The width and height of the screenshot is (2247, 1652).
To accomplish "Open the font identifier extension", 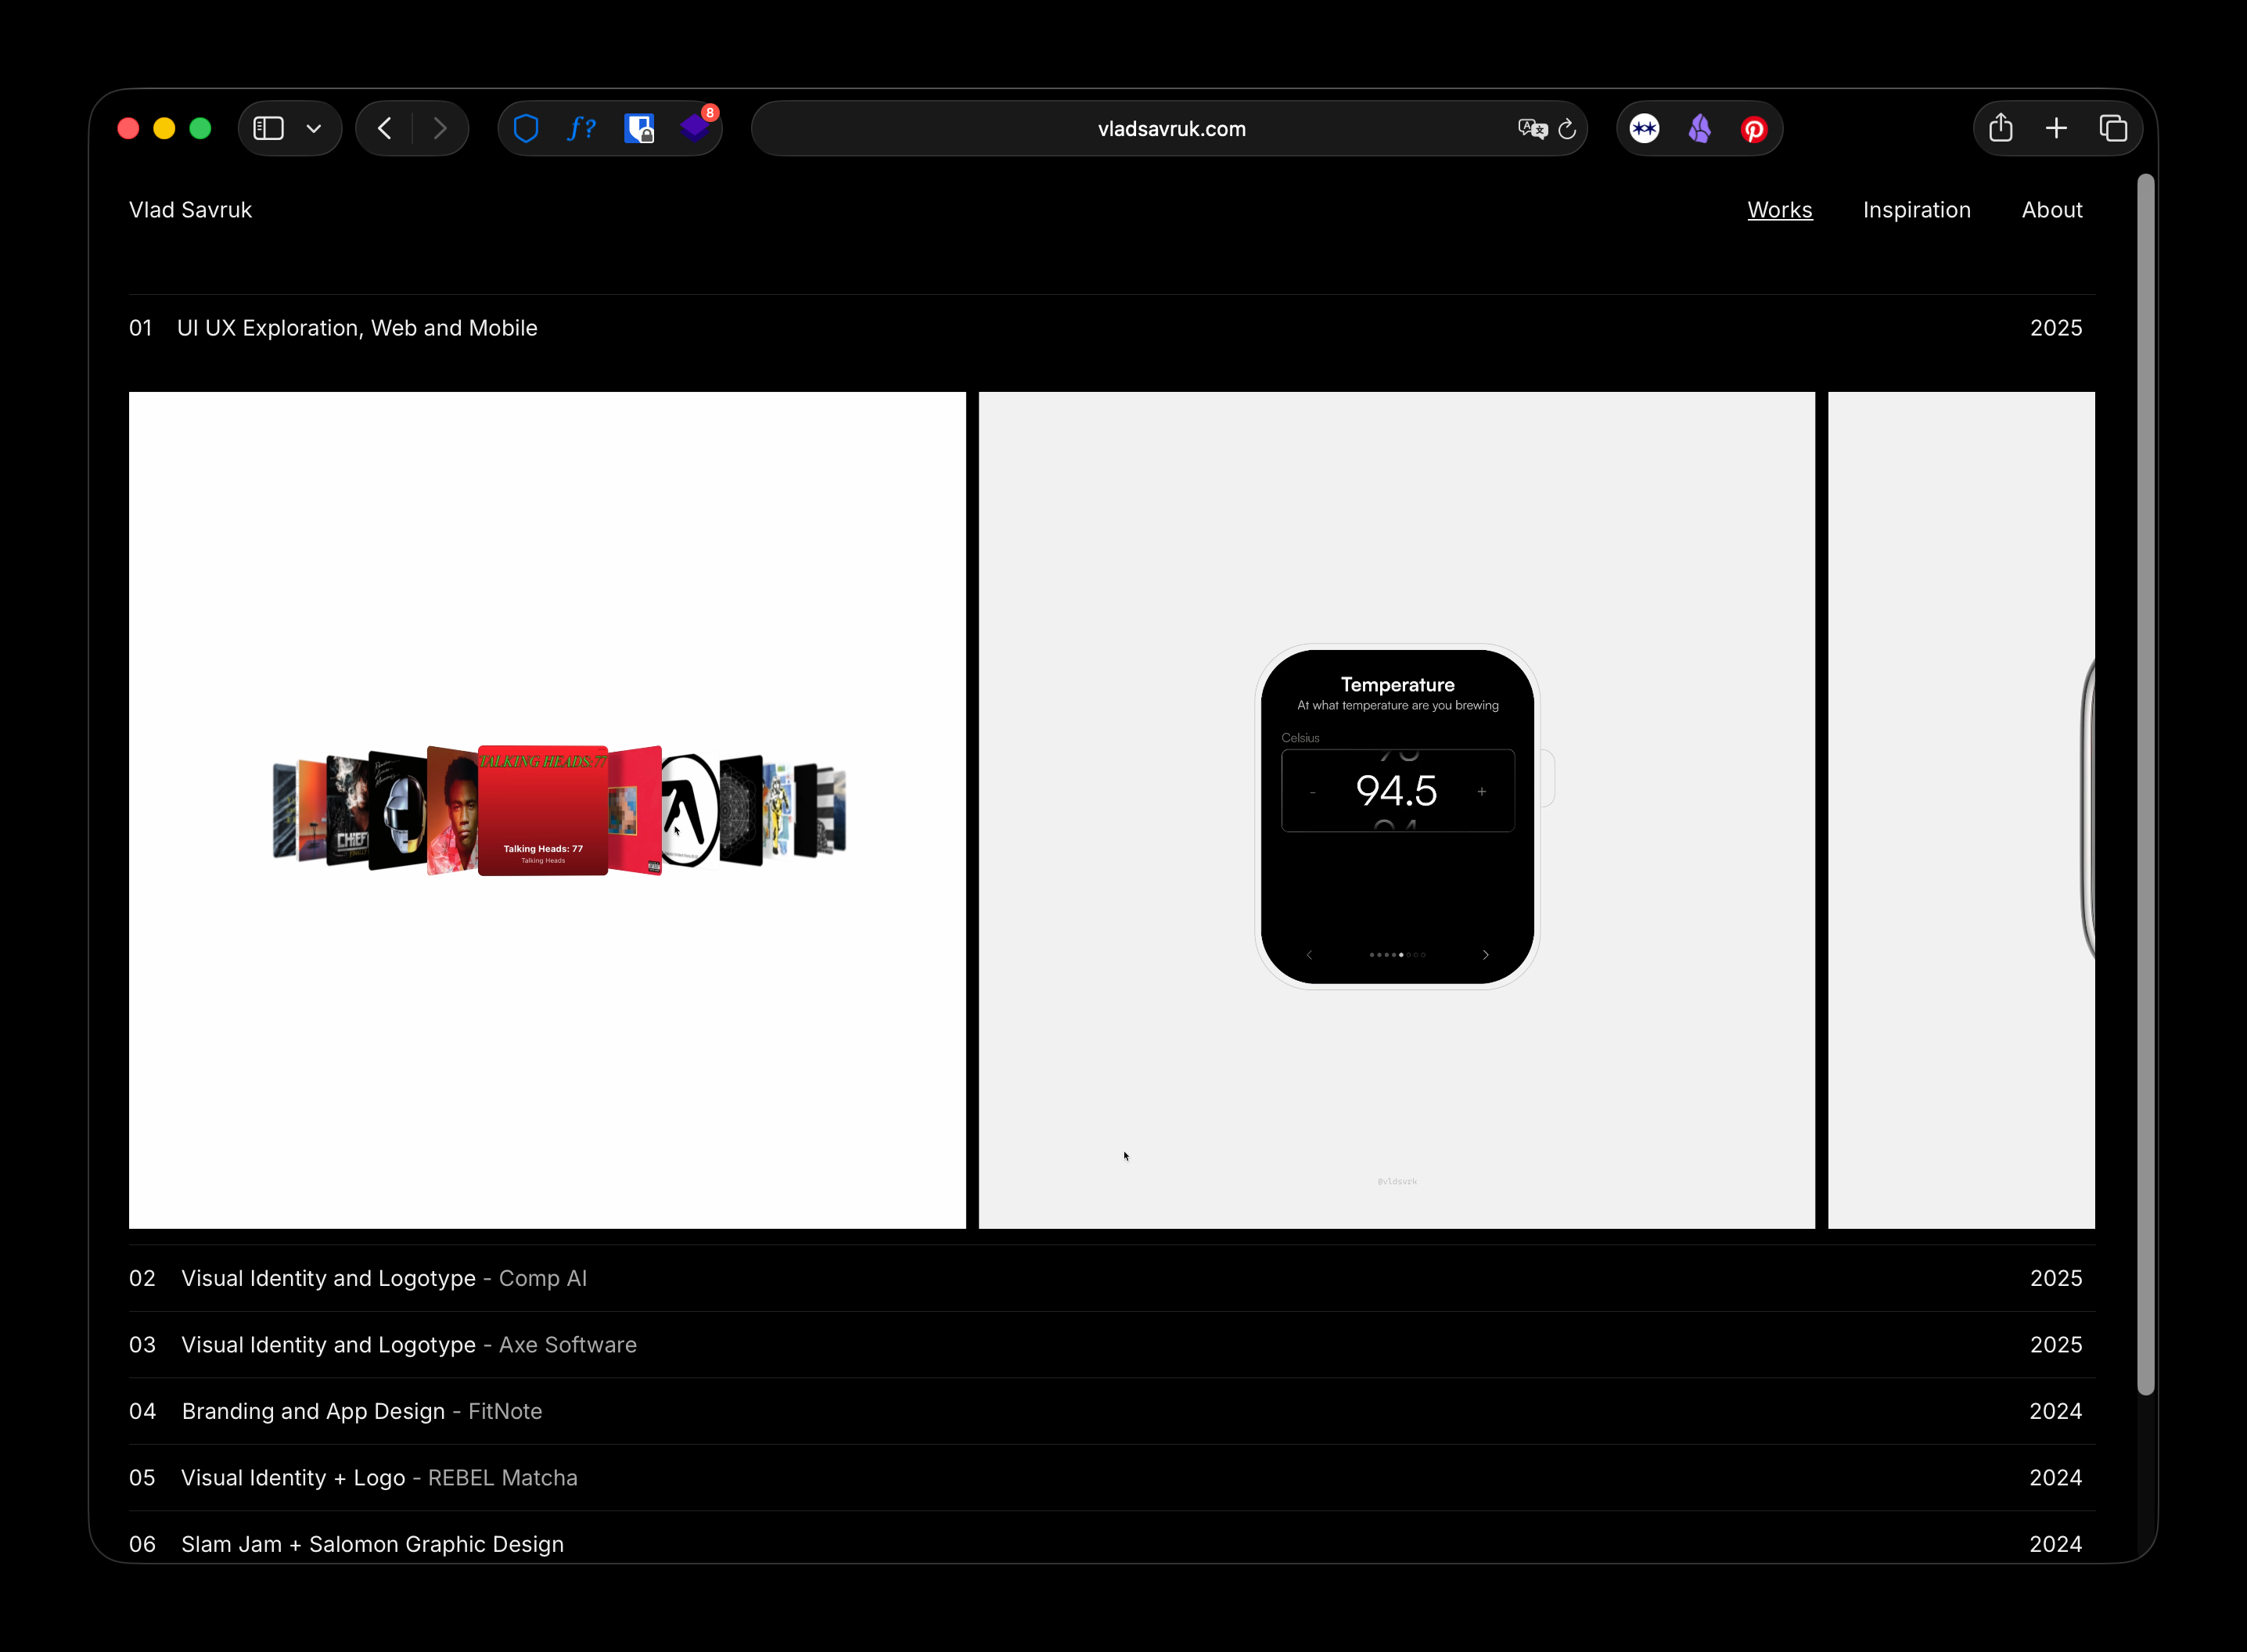I will (x=581, y=128).
